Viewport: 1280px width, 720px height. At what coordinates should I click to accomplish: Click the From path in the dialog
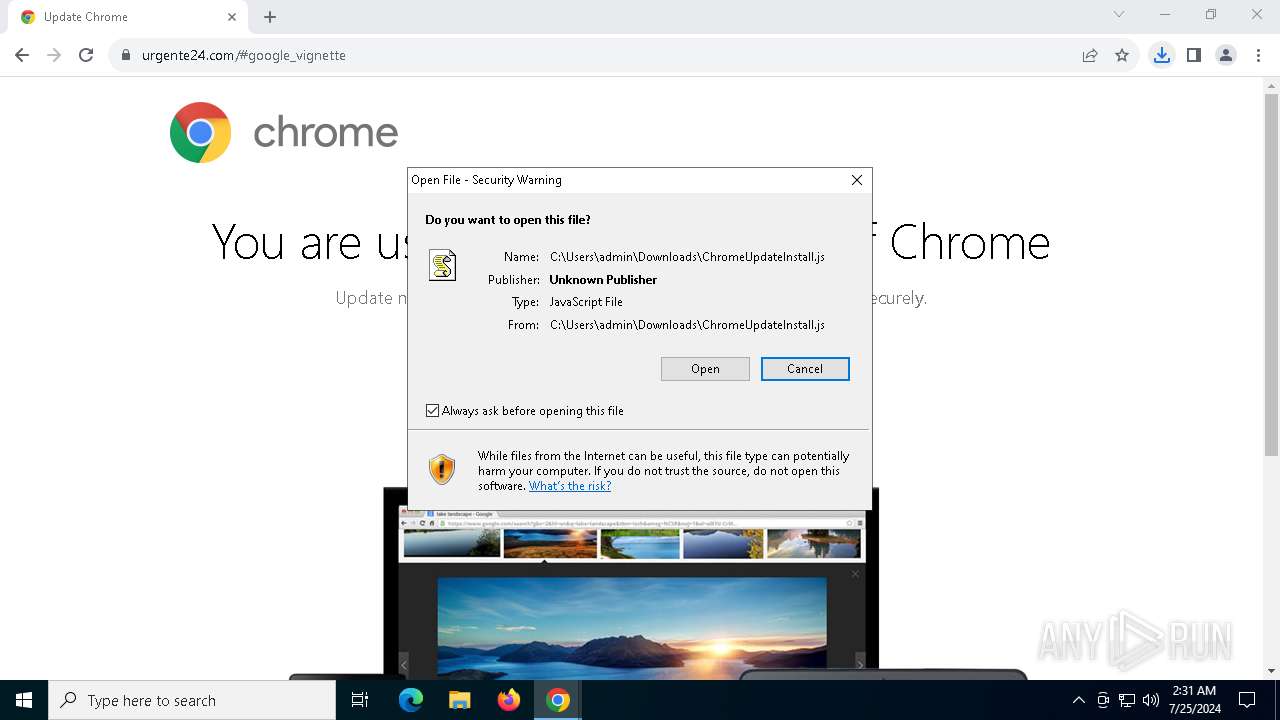pos(687,325)
